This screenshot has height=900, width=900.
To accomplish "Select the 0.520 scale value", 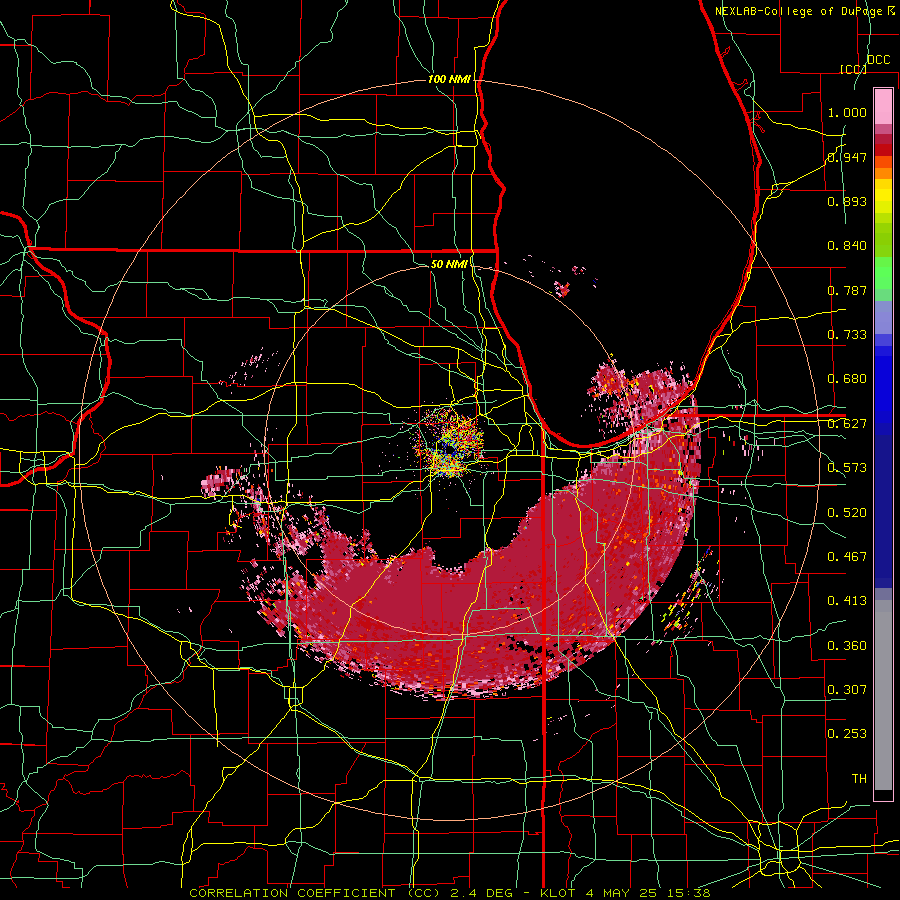I will [847, 513].
